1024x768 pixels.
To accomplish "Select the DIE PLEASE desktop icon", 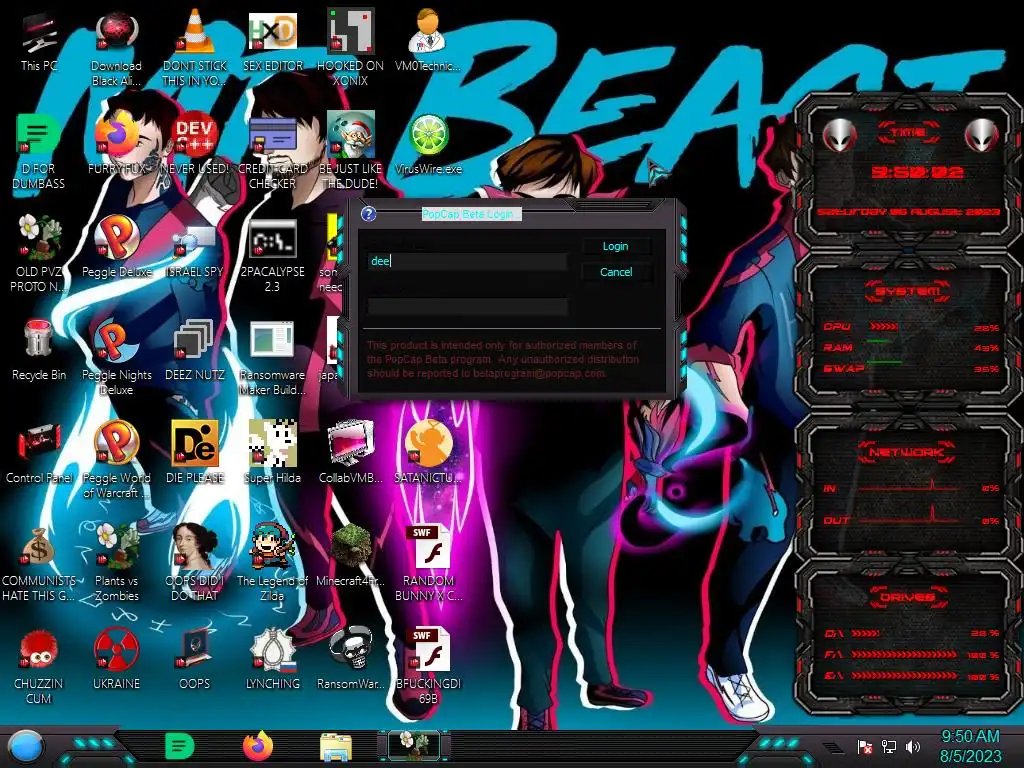I will coord(195,453).
